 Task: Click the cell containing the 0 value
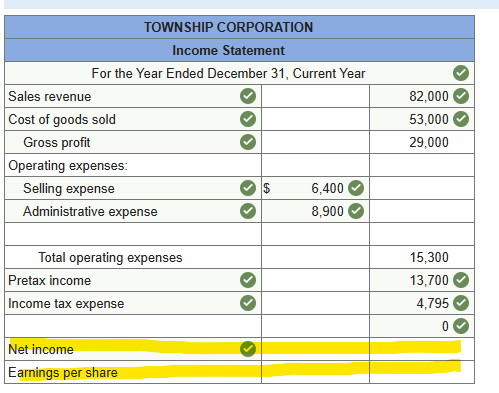click(422, 326)
